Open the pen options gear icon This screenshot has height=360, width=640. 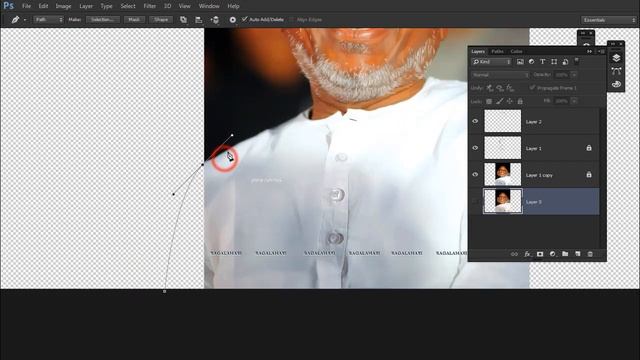[232, 20]
